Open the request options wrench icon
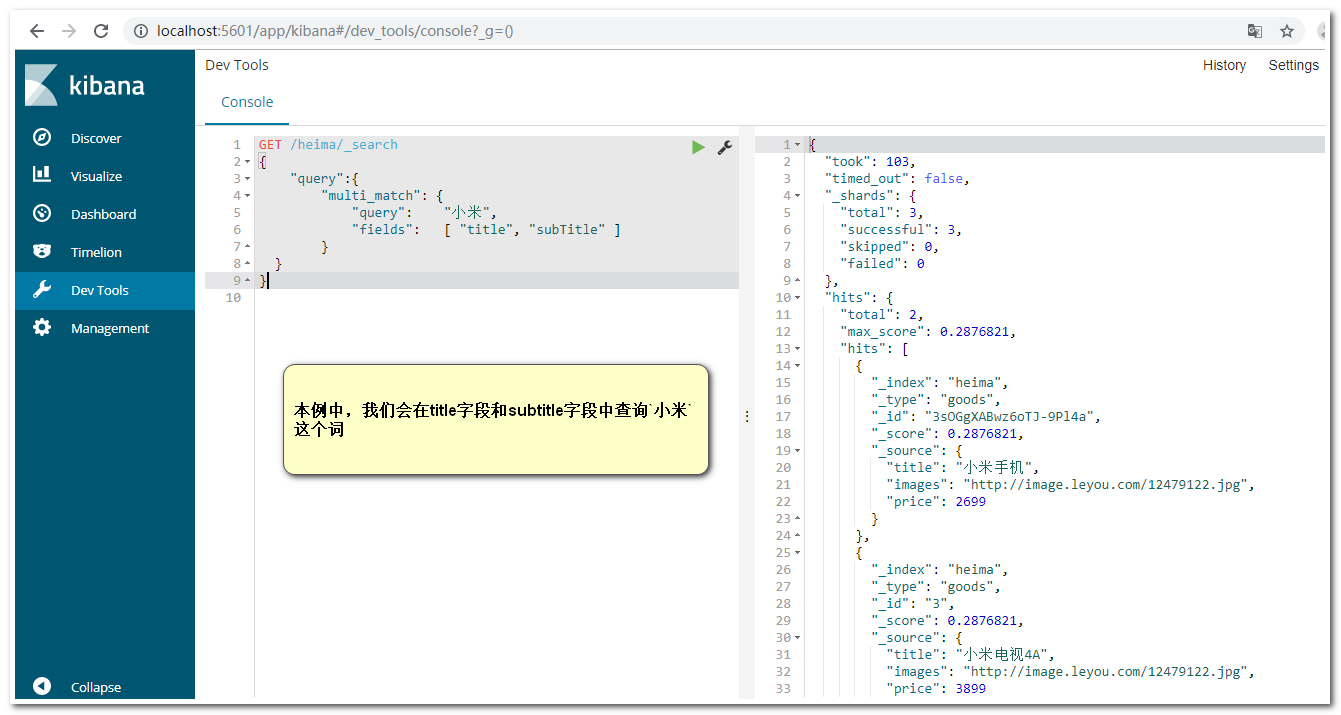Screen dimensions: 1341x715 (x=725, y=147)
